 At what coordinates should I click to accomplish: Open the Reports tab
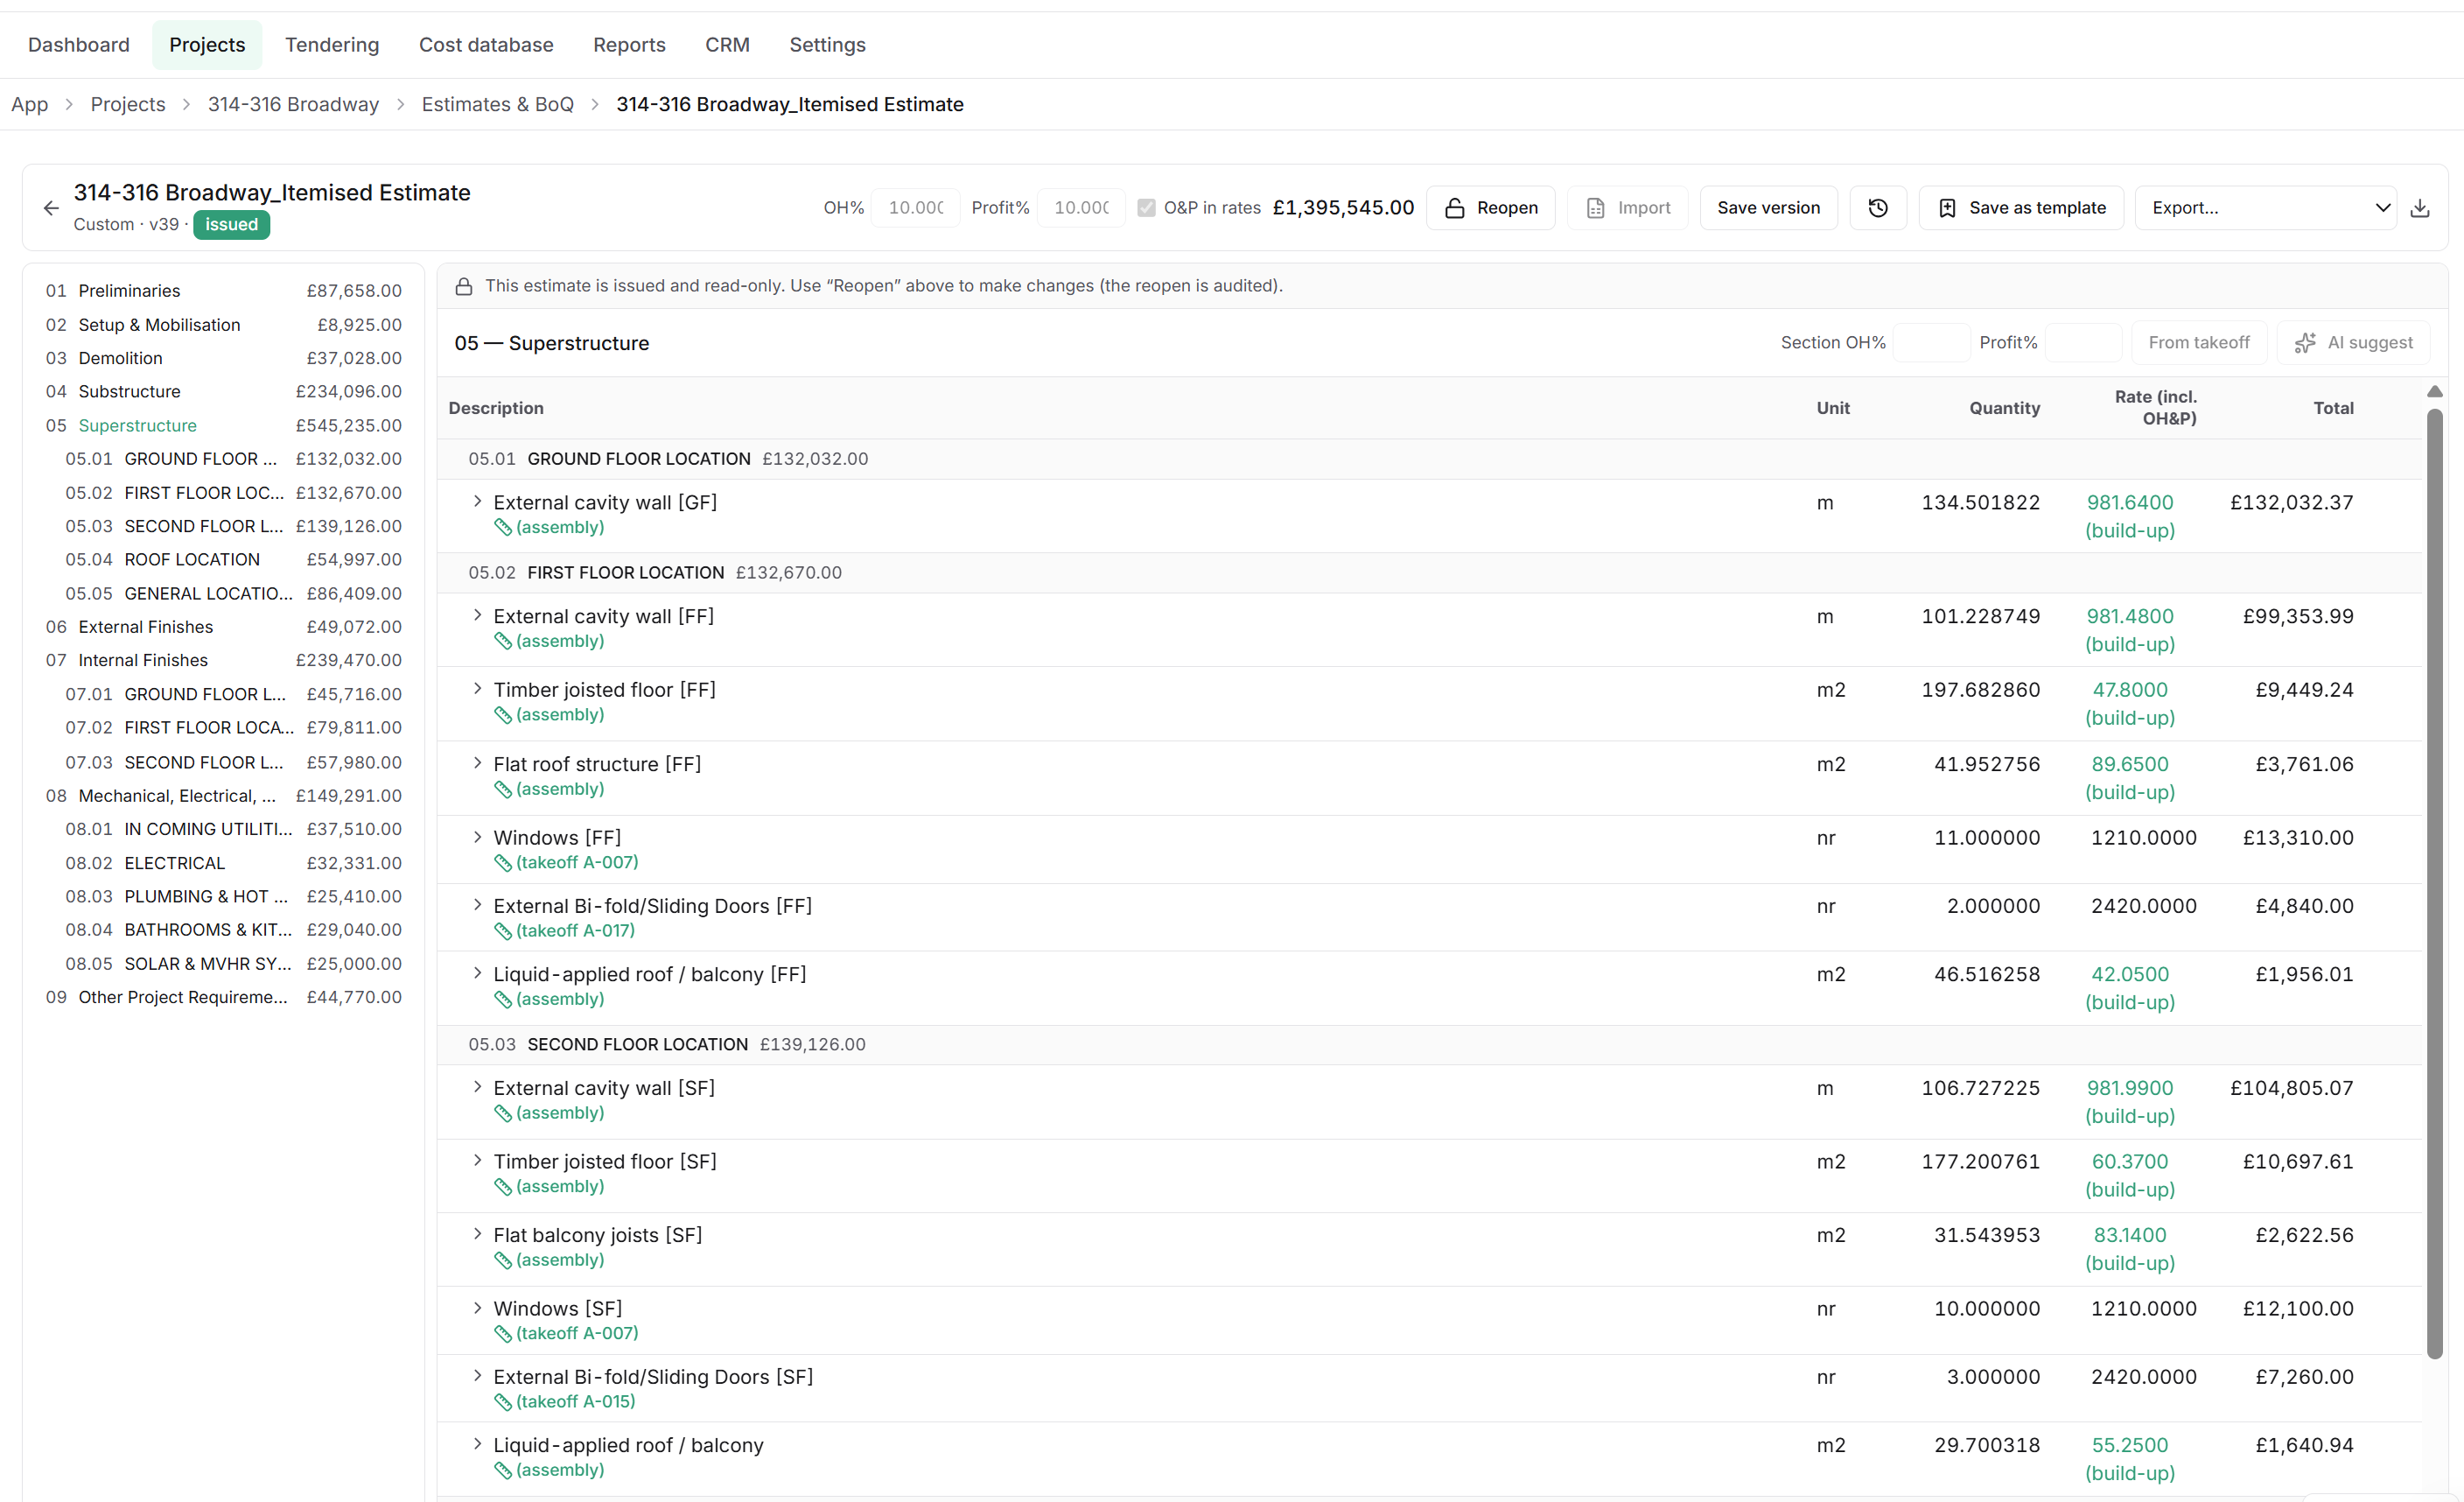tap(629, 45)
